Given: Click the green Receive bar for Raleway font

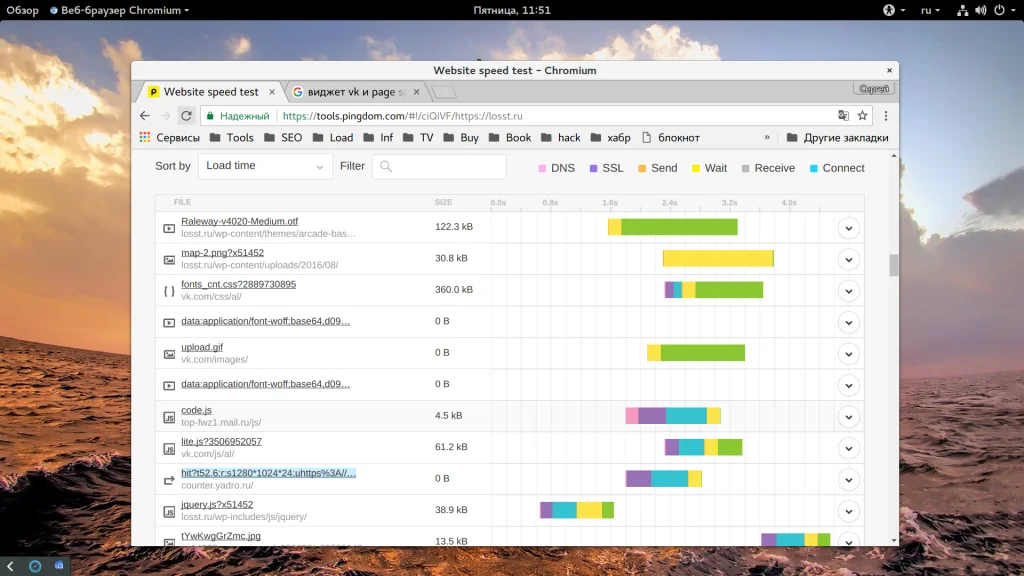Looking at the screenshot, I should (679, 227).
